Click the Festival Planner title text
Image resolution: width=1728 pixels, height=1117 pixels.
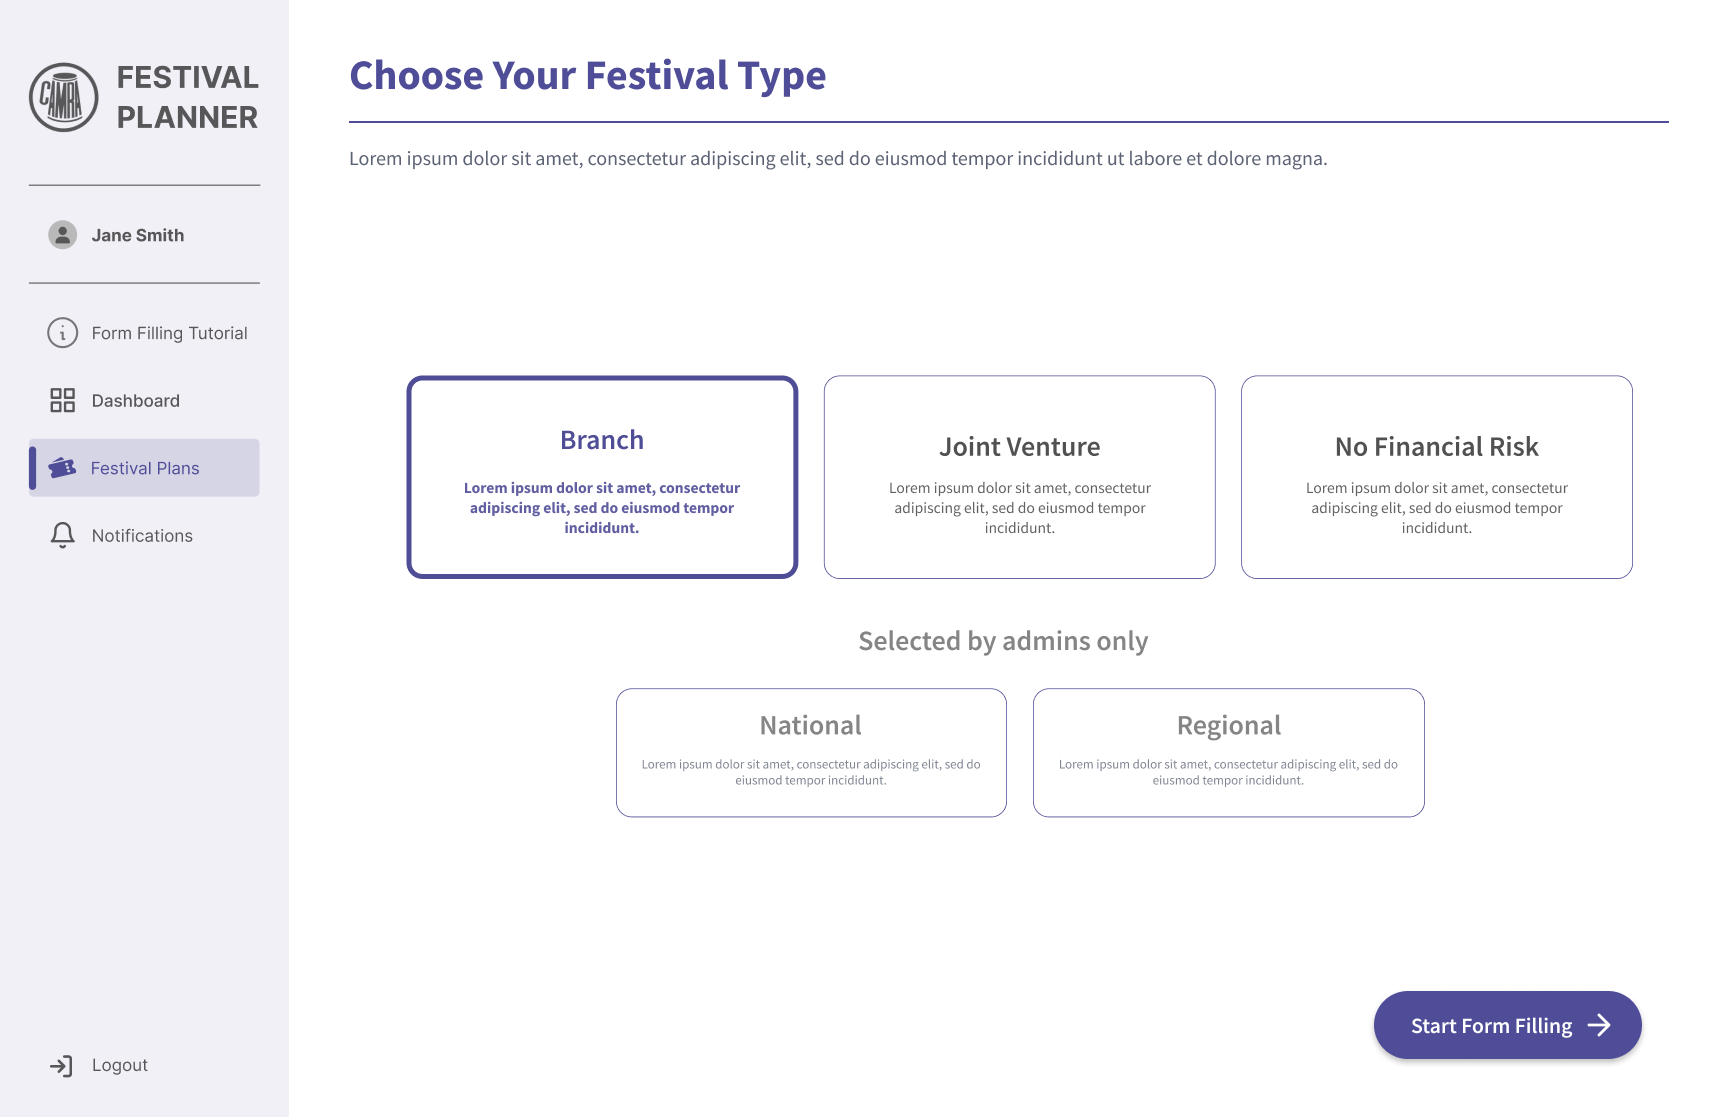[x=187, y=97]
